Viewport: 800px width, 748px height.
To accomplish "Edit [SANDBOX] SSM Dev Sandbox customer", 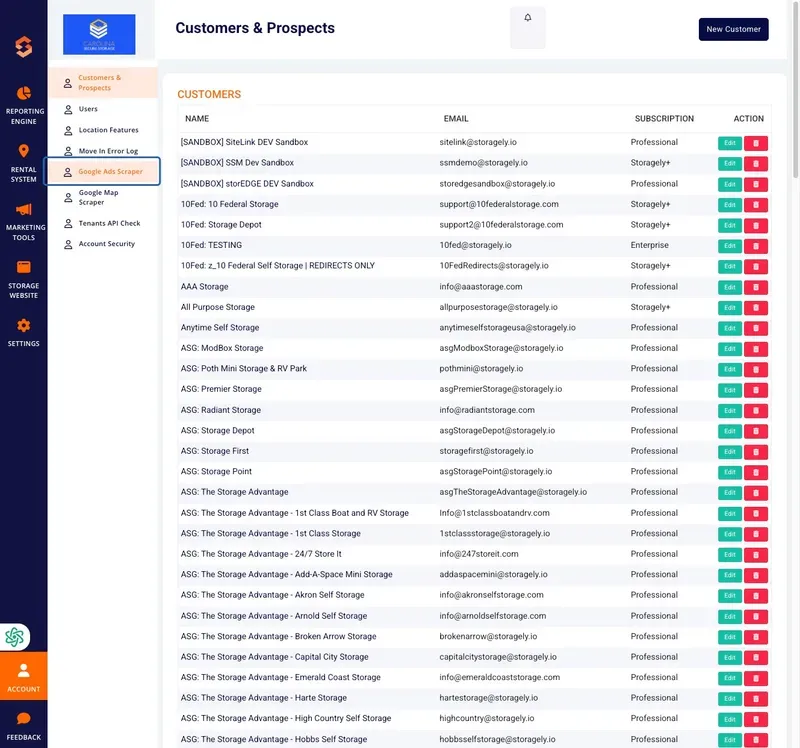I will pyautogui.click(x=730, y=163).
